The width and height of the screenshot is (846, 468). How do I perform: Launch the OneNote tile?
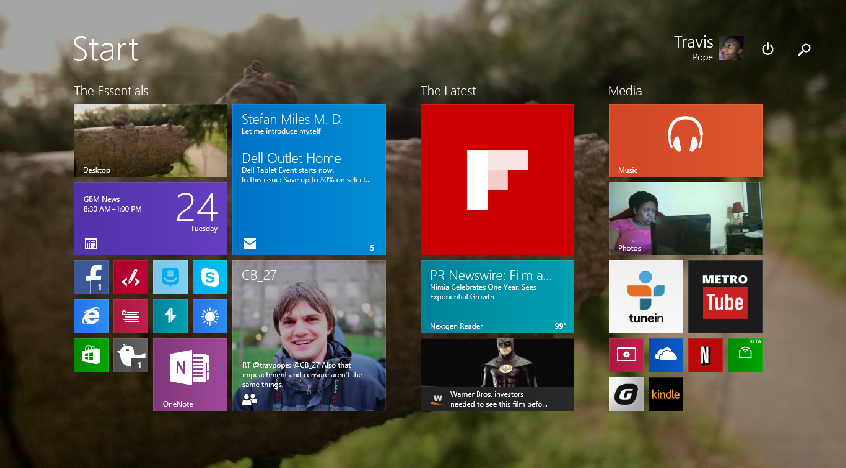(x=190, y=374)
